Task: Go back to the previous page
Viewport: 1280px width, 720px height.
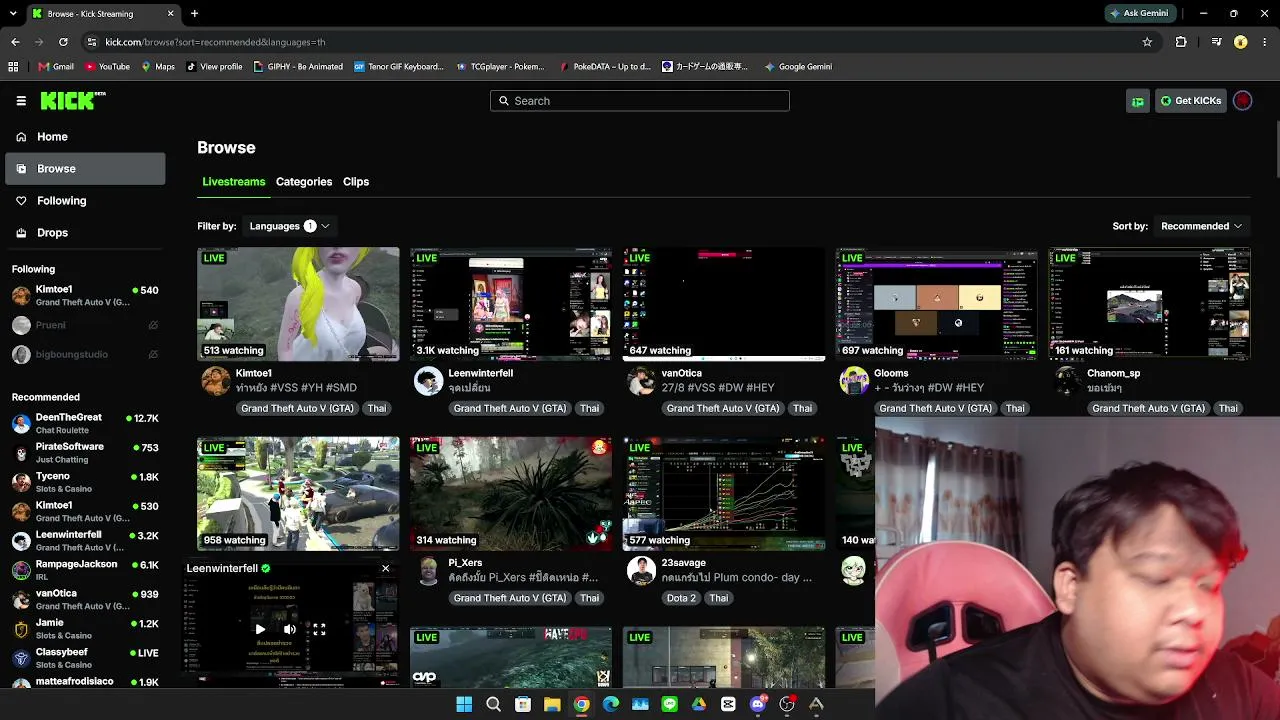Action: [x=15, y=42]
